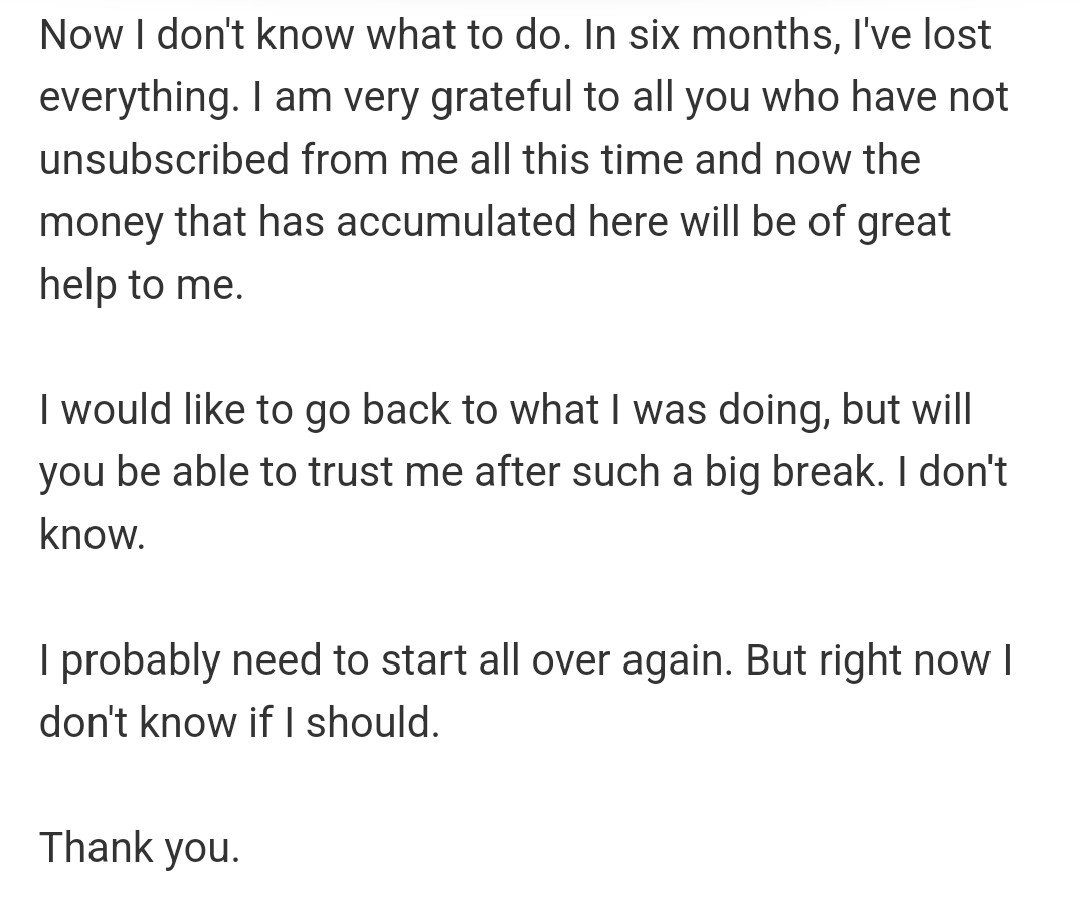The height and width of the screenshot is (915, 1080).
Task: Click the word "trust" in second paragraph
Action: pyautogui.click(x=351, y=472)
